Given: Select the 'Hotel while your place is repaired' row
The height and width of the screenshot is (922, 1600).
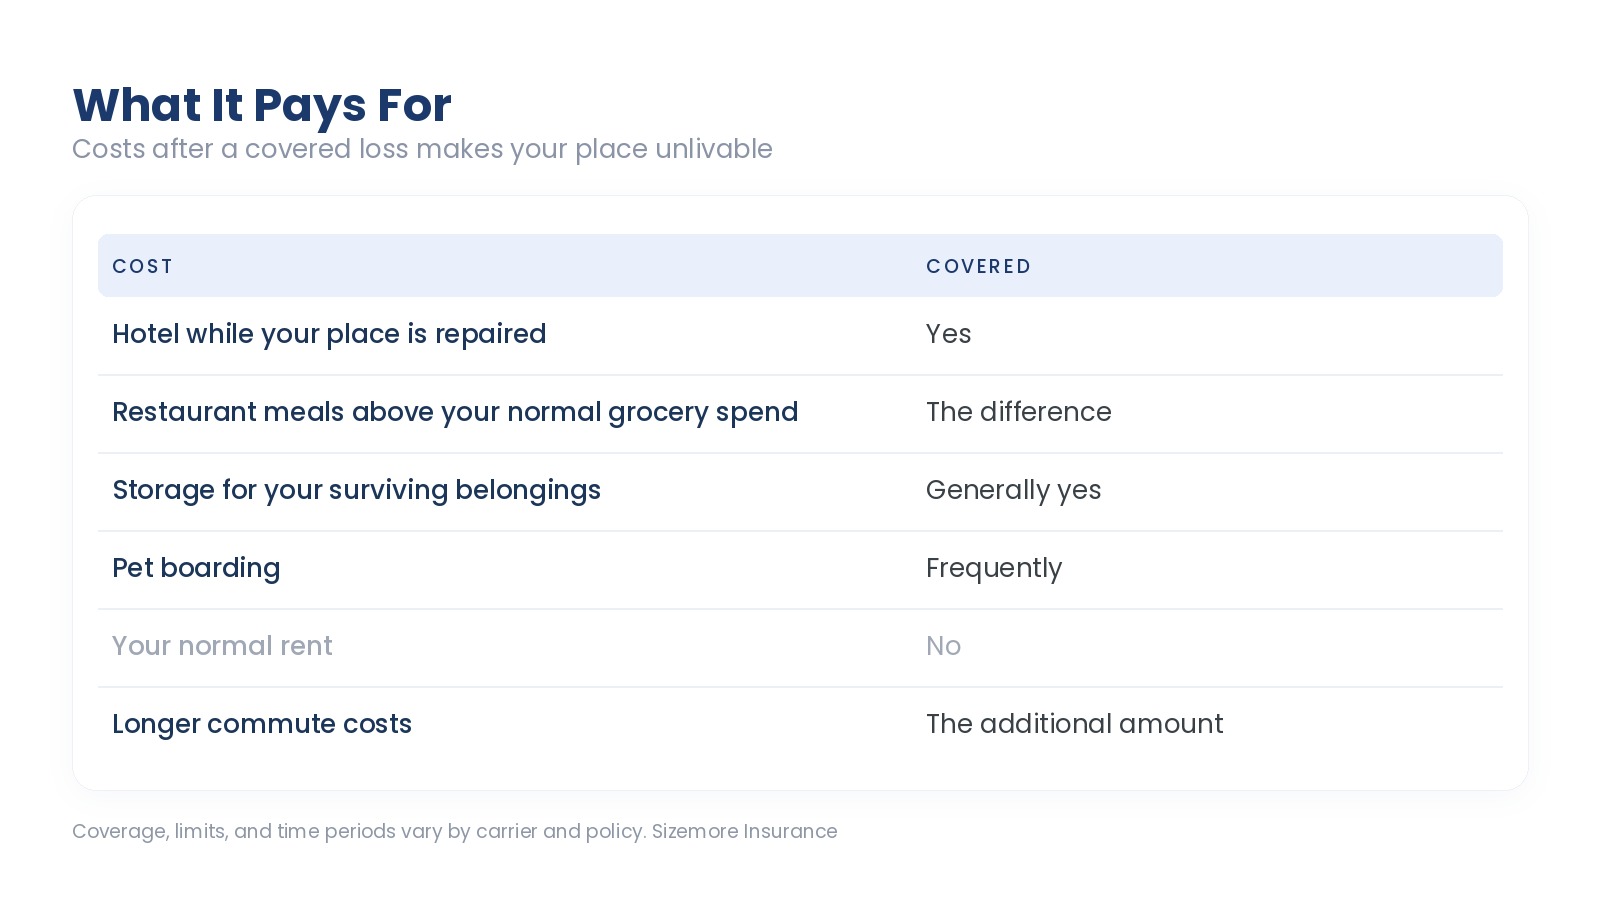Looking at the screenshot, I should 800,335.
